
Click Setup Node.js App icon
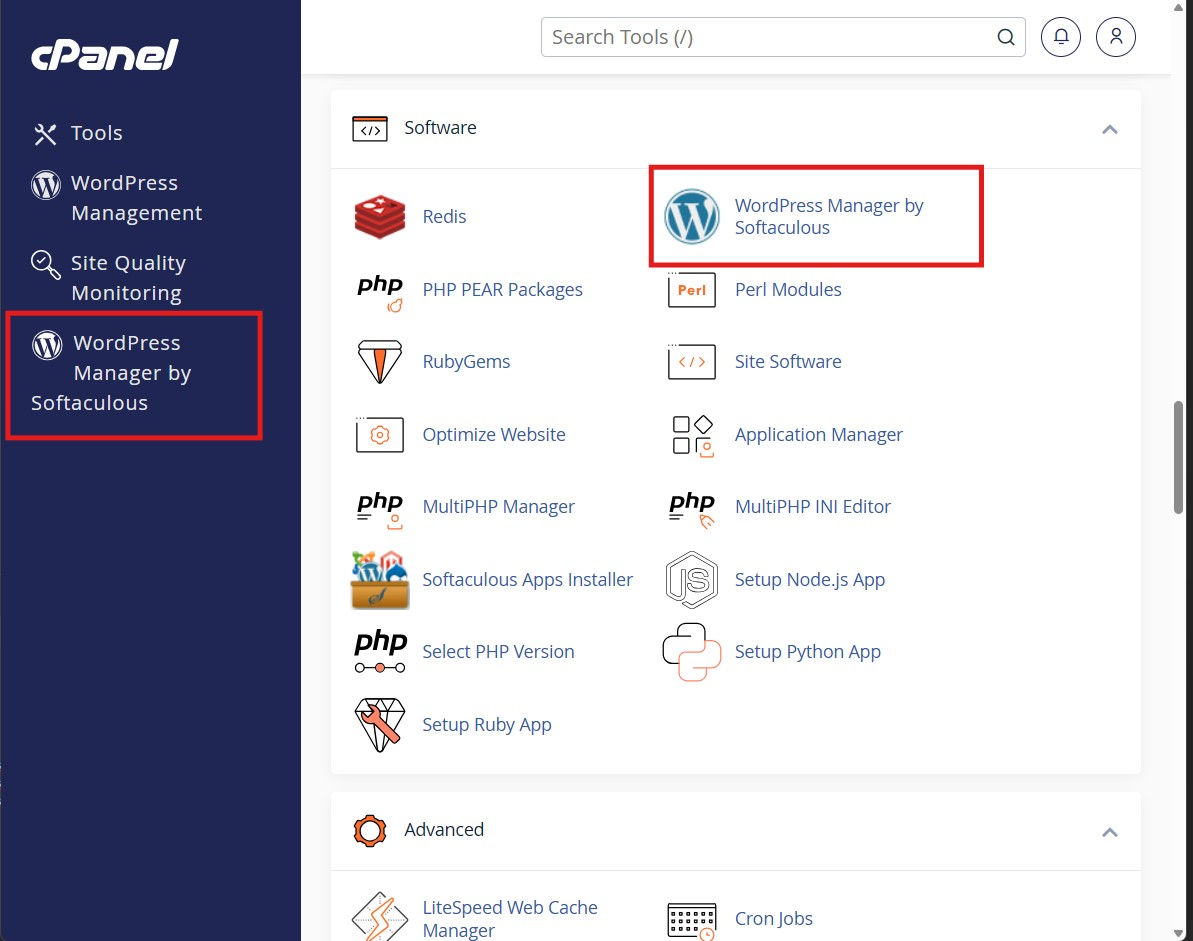point(692,580)
